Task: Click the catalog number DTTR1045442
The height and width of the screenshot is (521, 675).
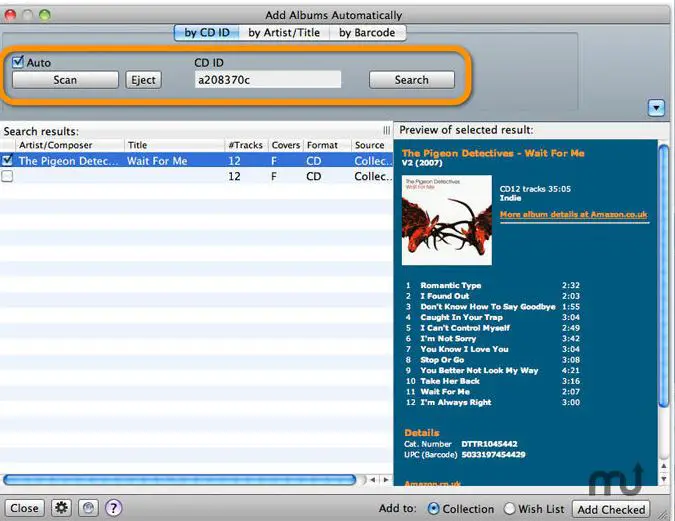Action: click(489, 444)
